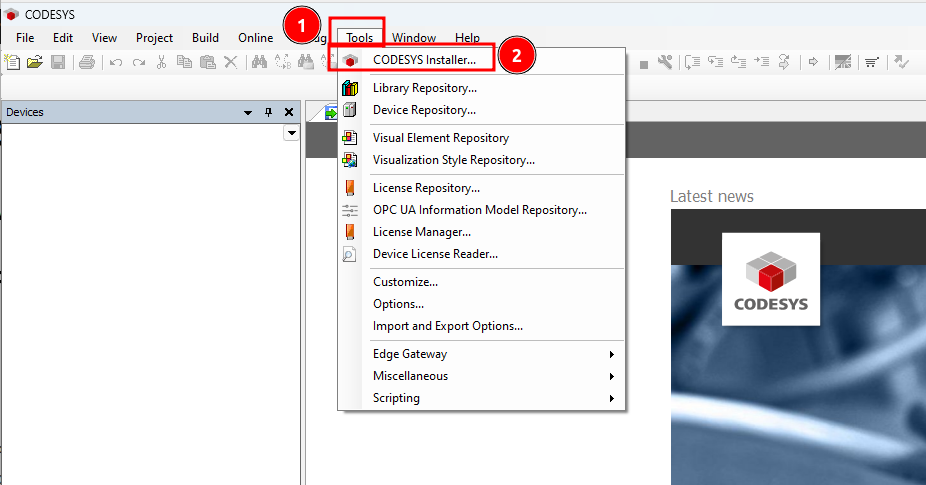926x485 pixels.
Task: Select Device License Reader... entry
Action: (482, 254)
